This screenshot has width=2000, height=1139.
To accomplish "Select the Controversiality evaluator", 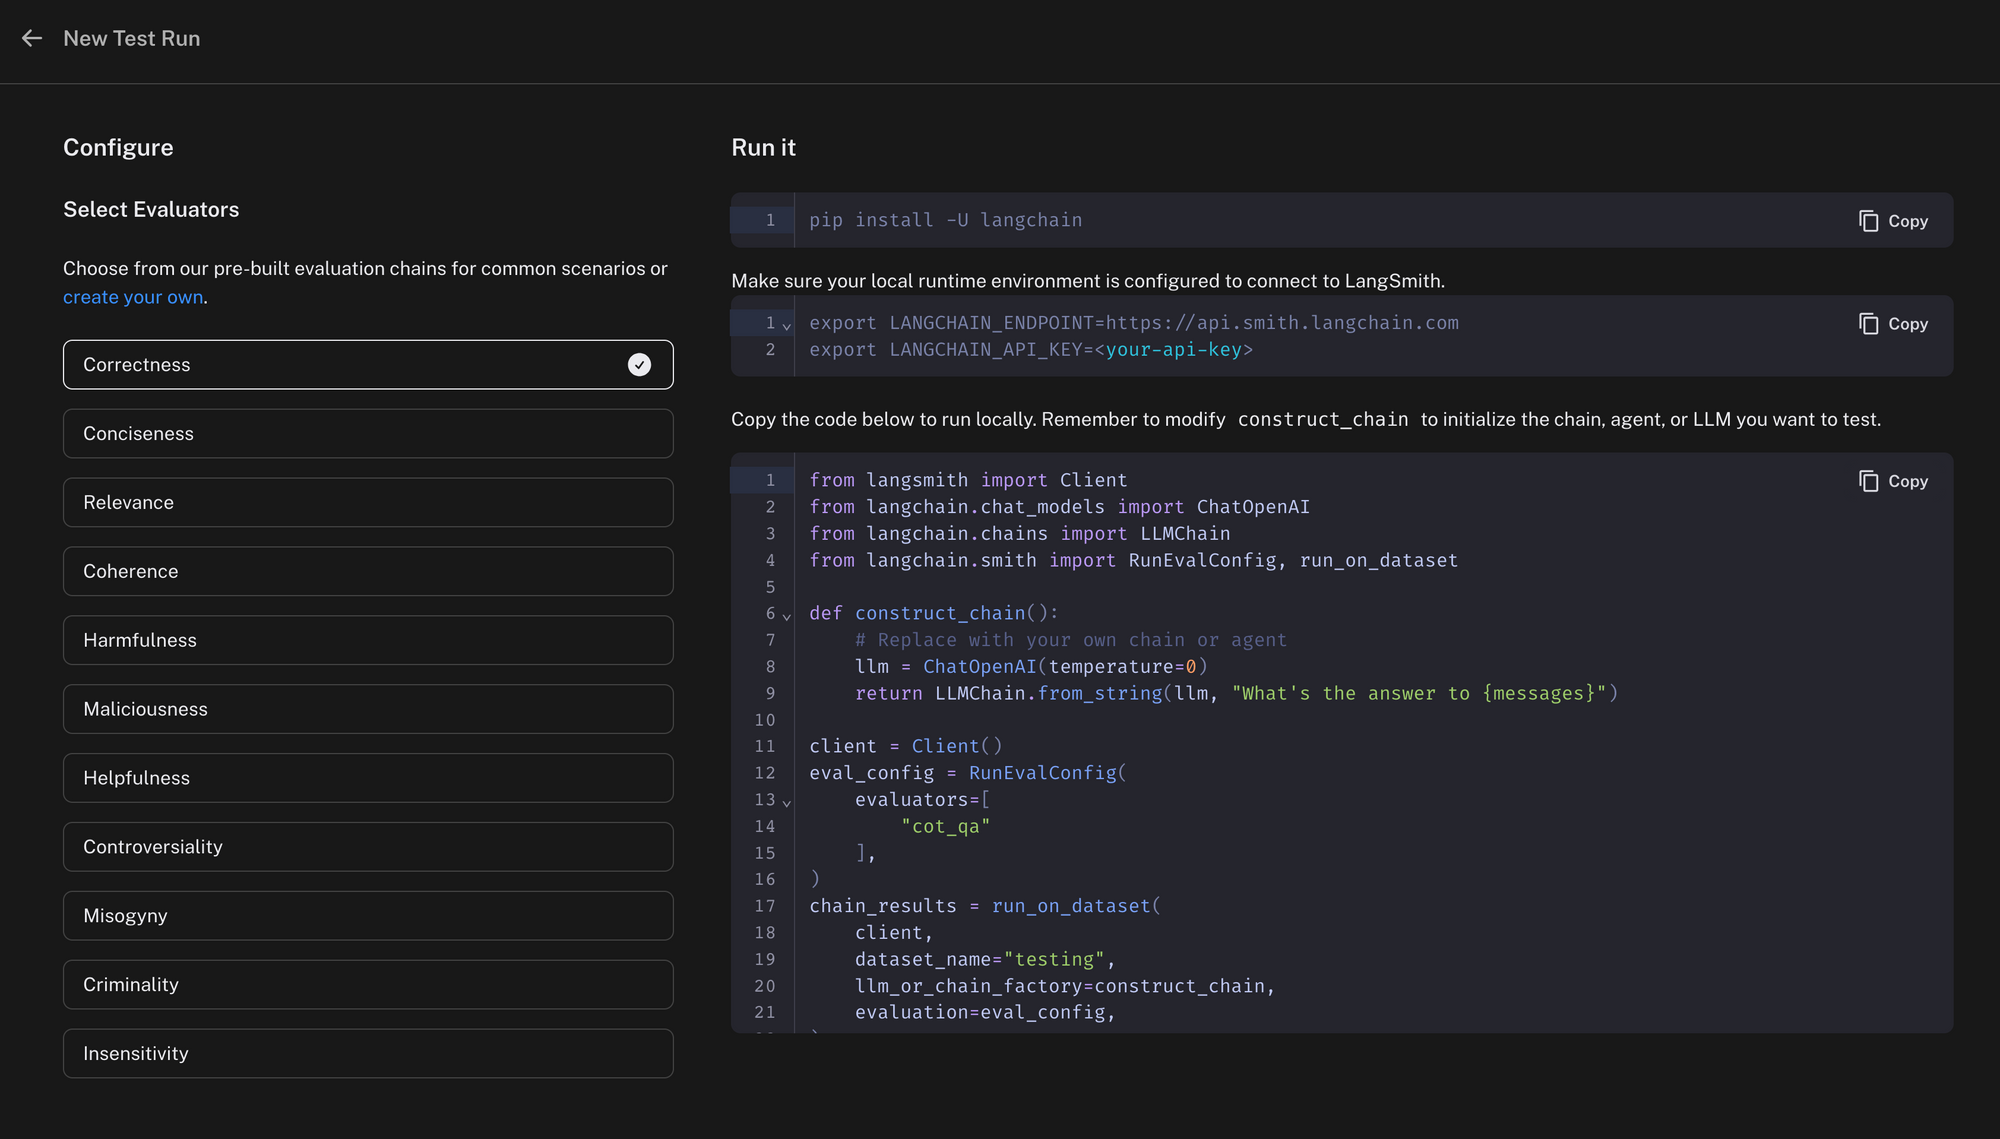I will pyautogui.click(x=368, y=848).
